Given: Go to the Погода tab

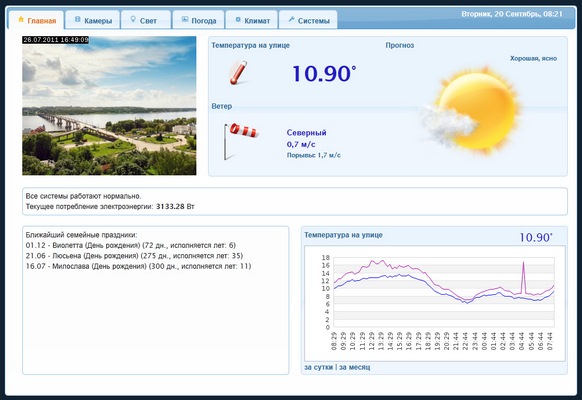Looking at the screenshot, I should point(198,20).
